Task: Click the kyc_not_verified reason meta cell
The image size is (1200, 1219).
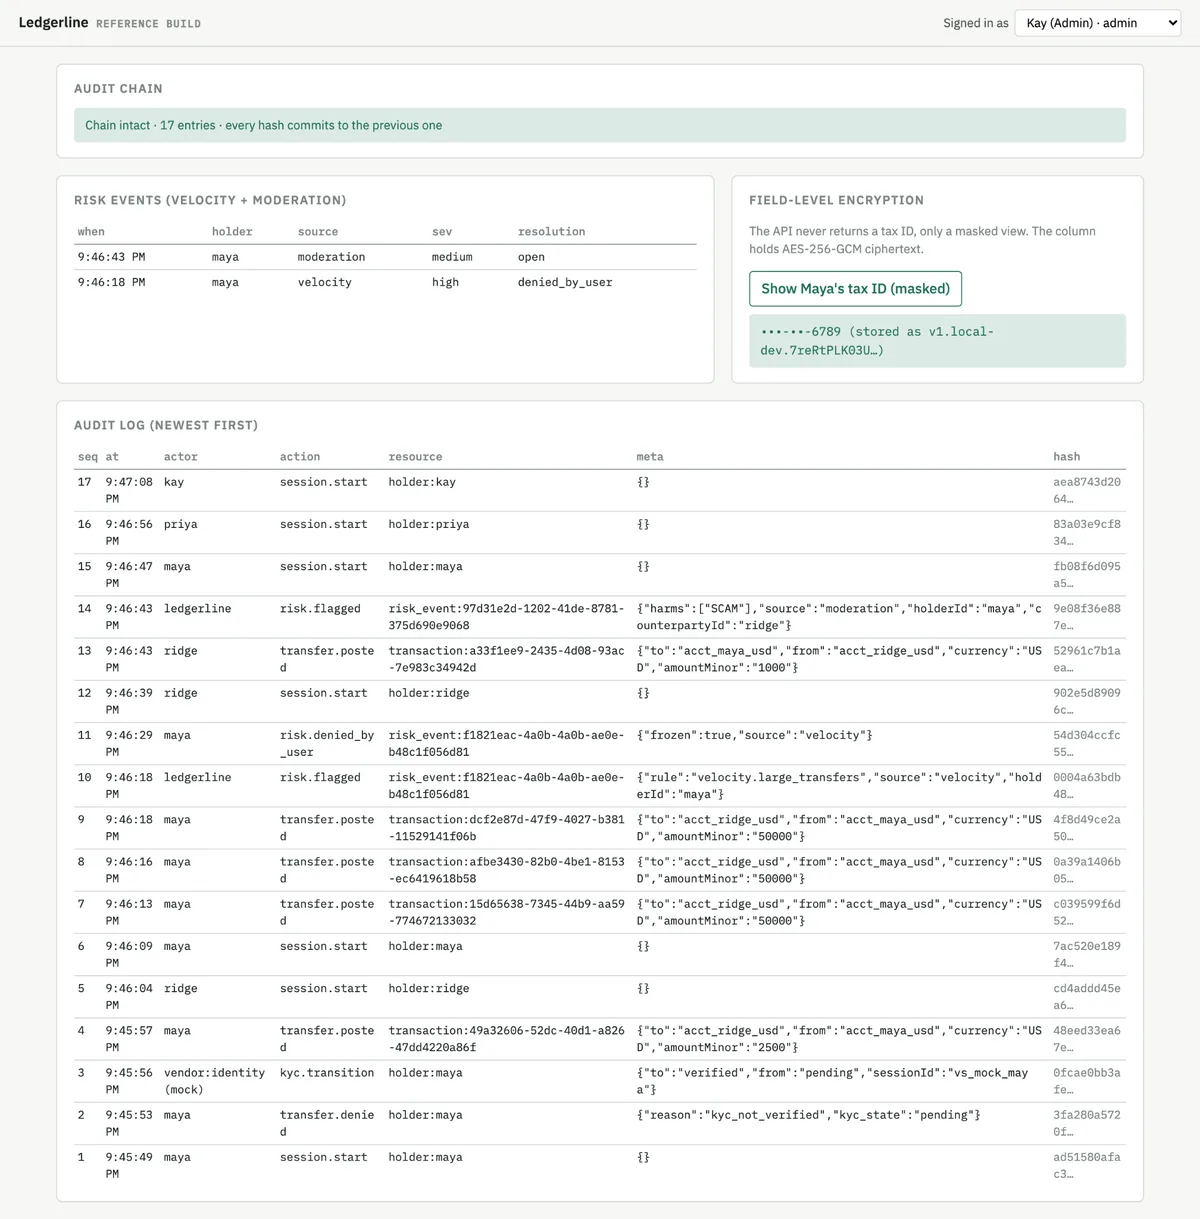Action: point(808,1115)
